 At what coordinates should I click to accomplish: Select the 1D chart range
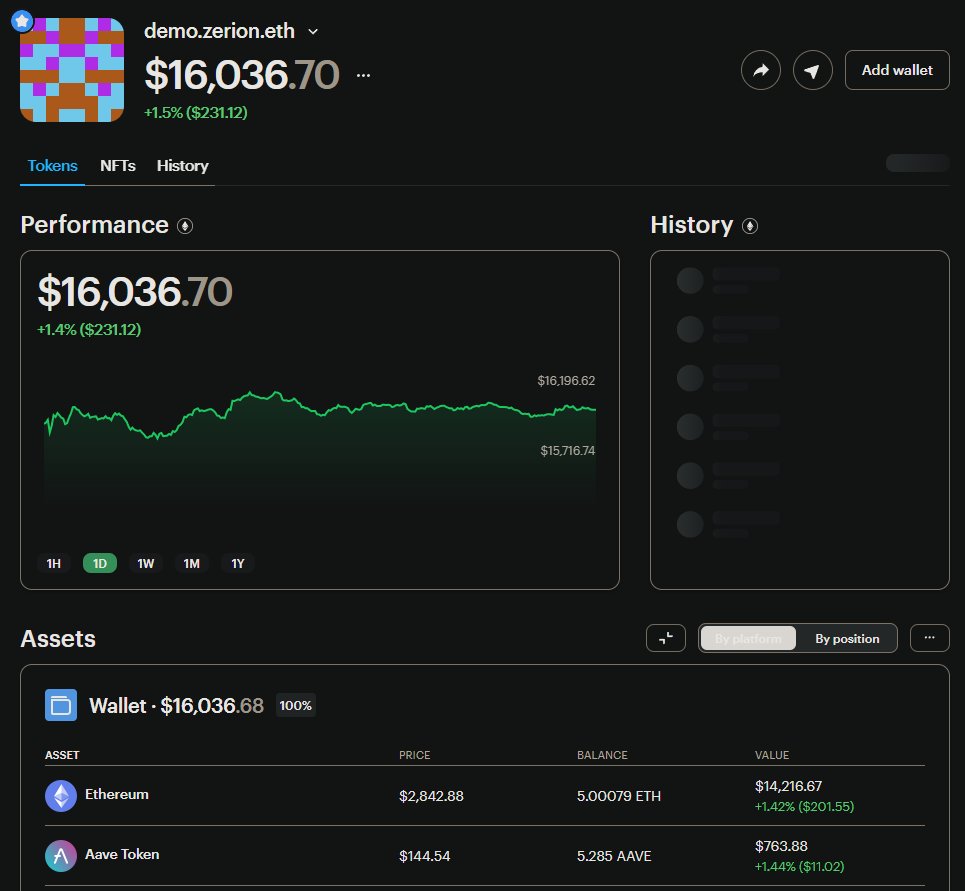tap(100, 564)
